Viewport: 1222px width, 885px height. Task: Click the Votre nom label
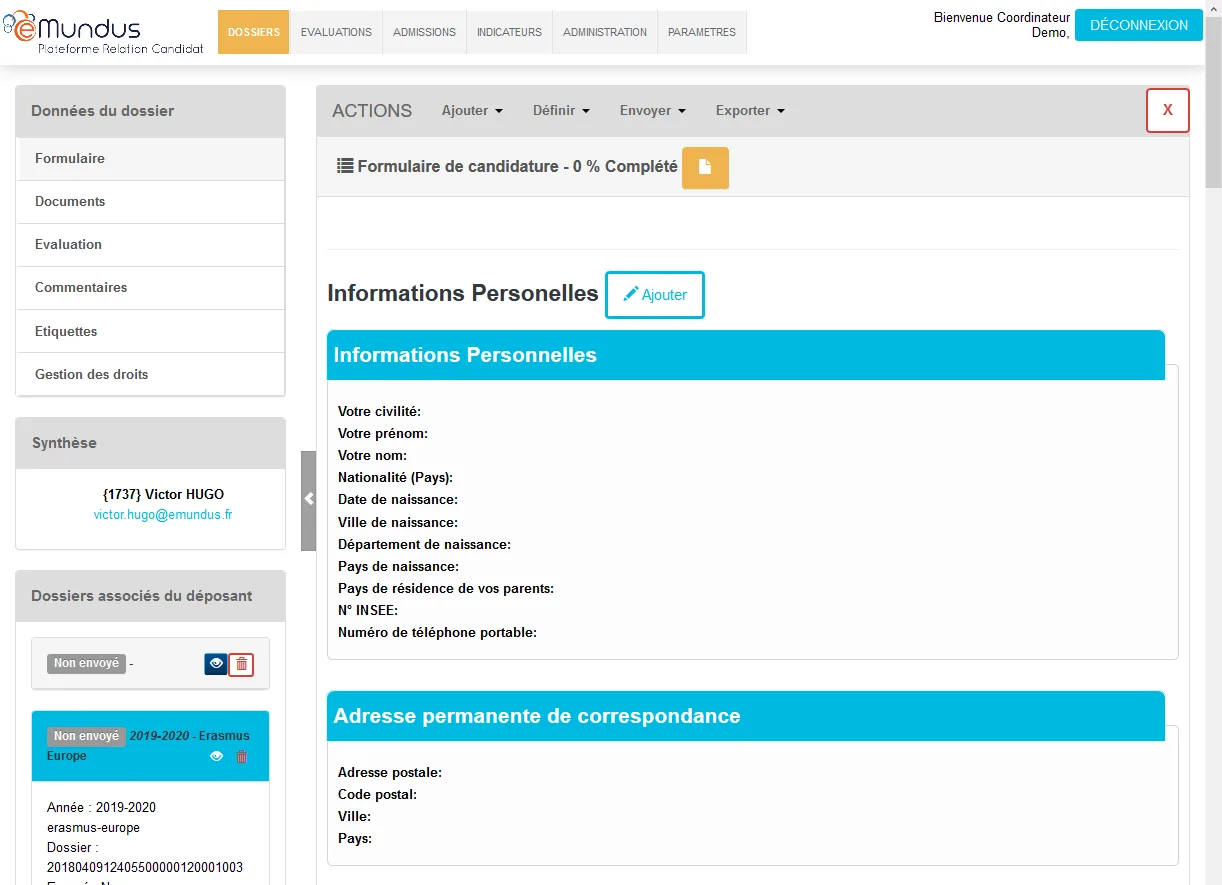[372, 455]
